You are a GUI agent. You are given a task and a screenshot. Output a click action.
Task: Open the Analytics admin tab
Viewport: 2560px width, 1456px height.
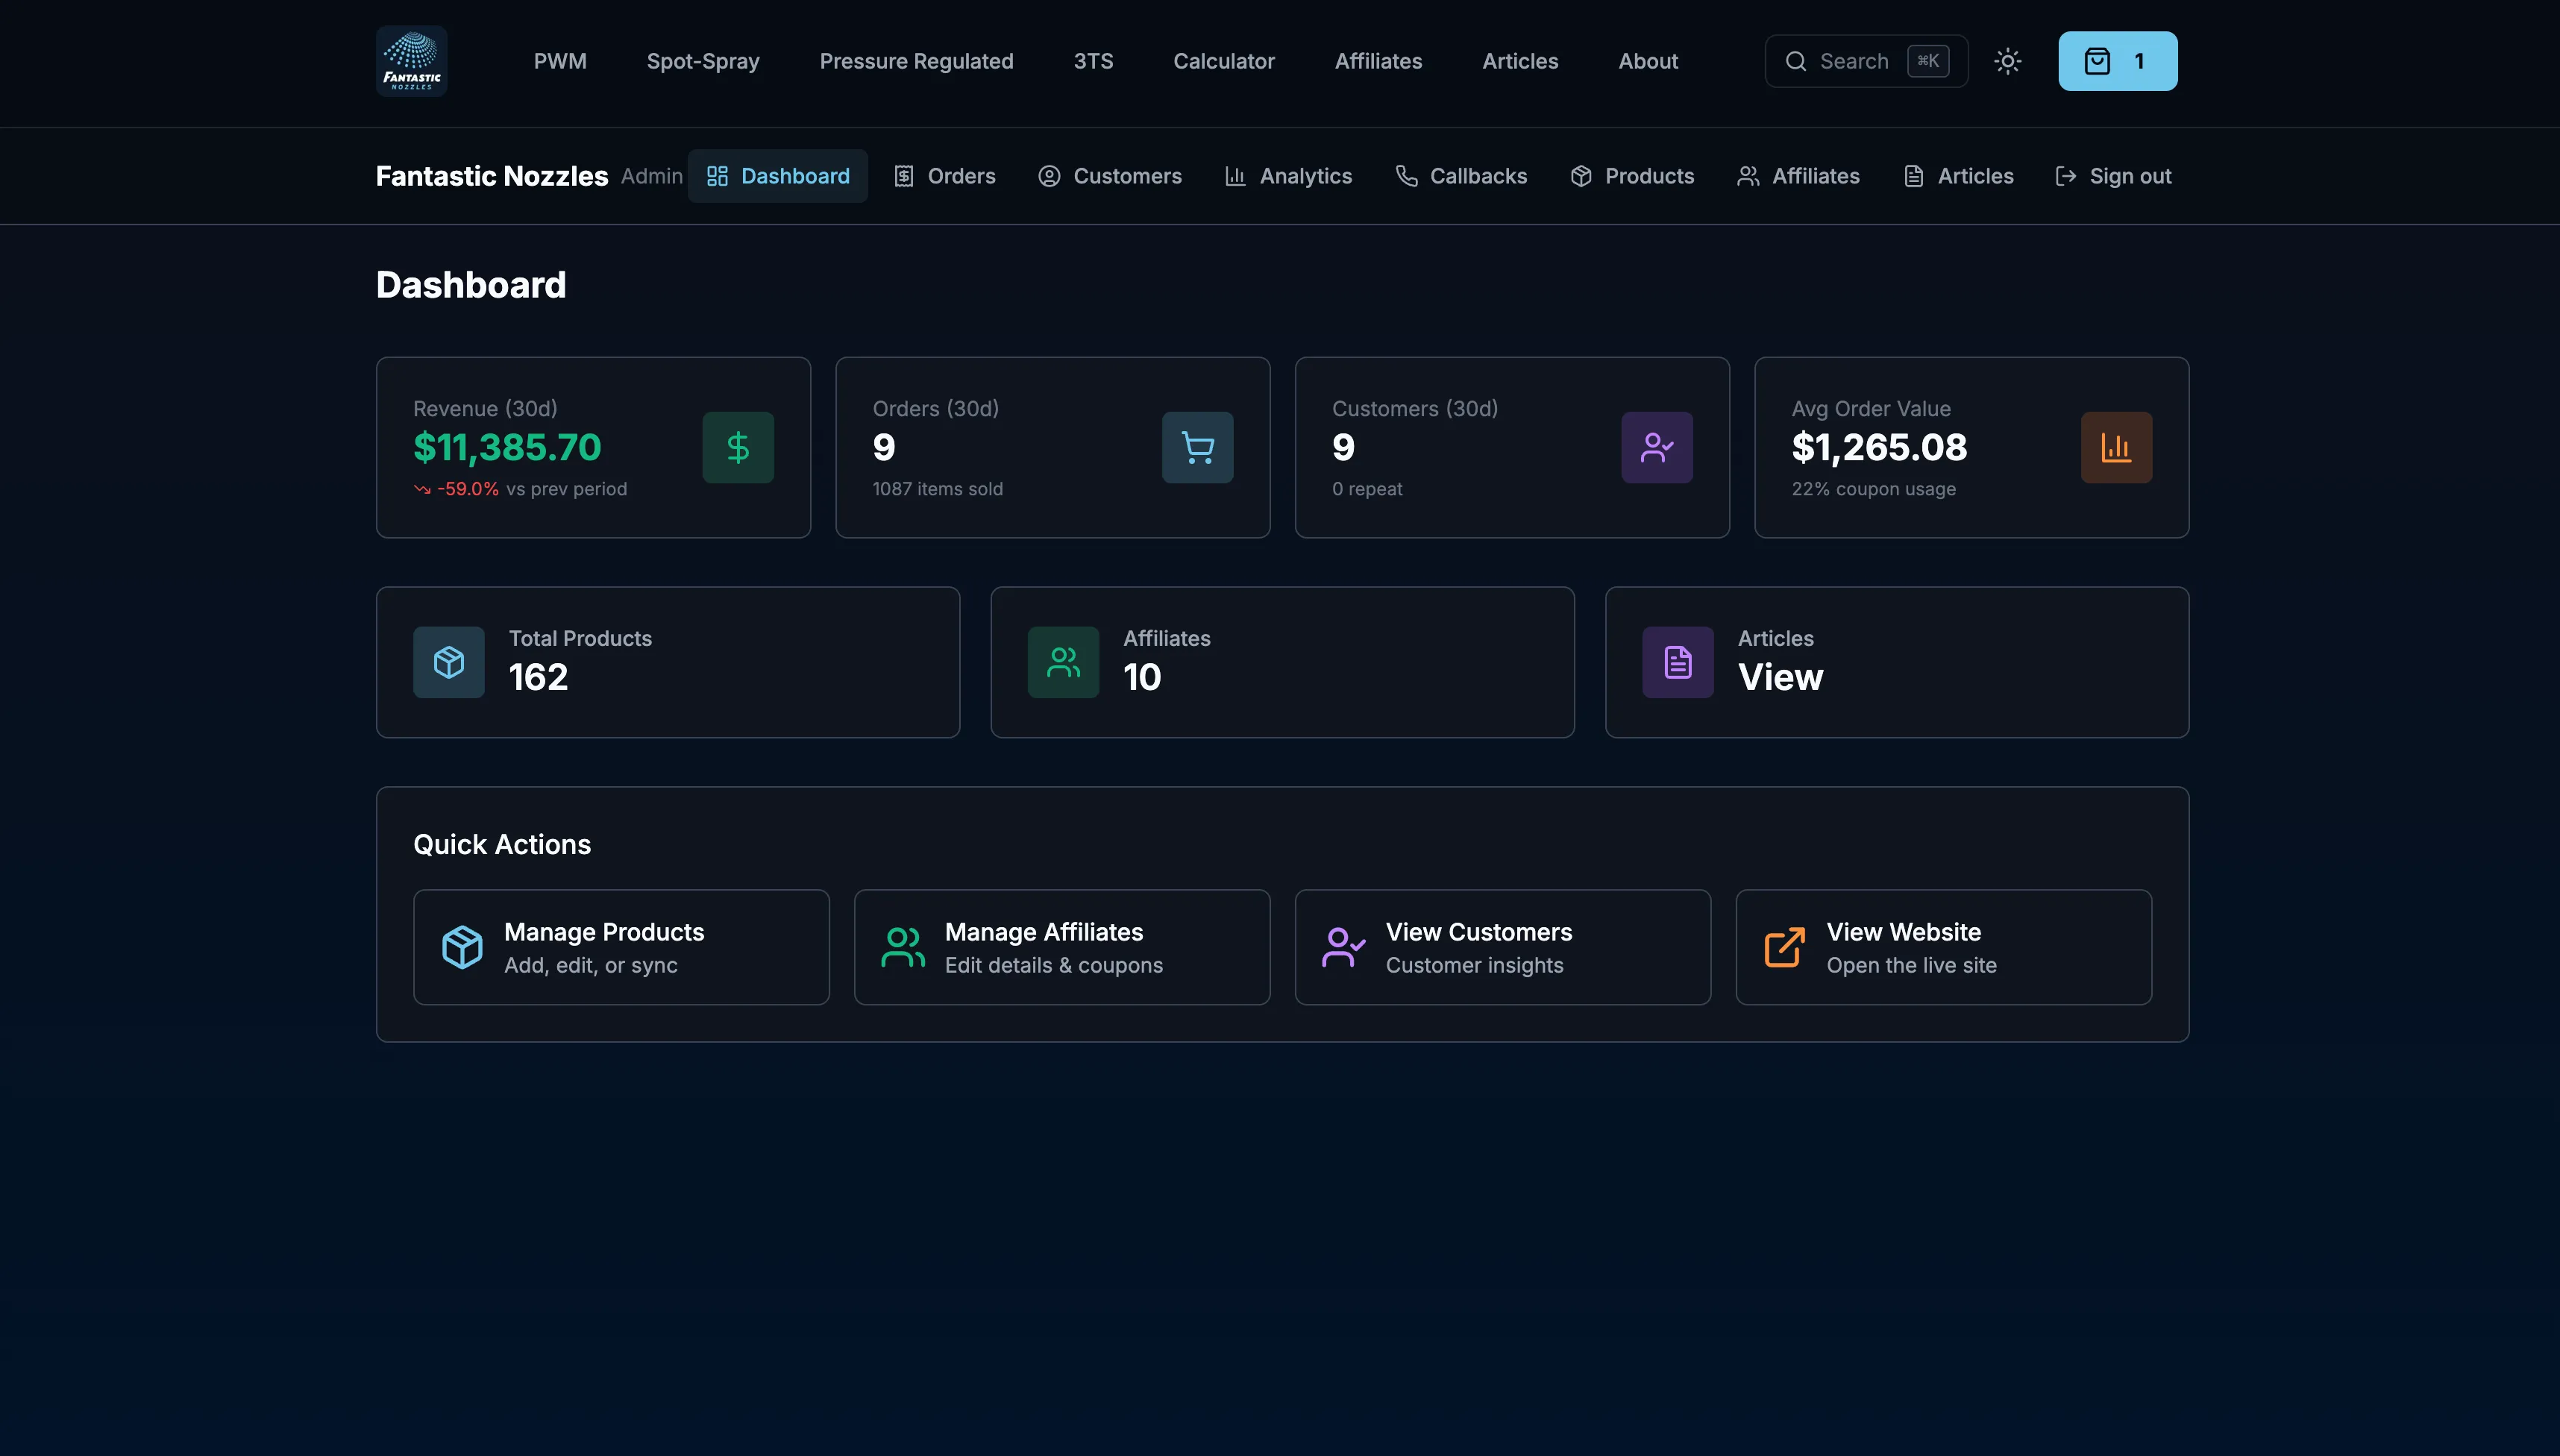(1288, 176)
